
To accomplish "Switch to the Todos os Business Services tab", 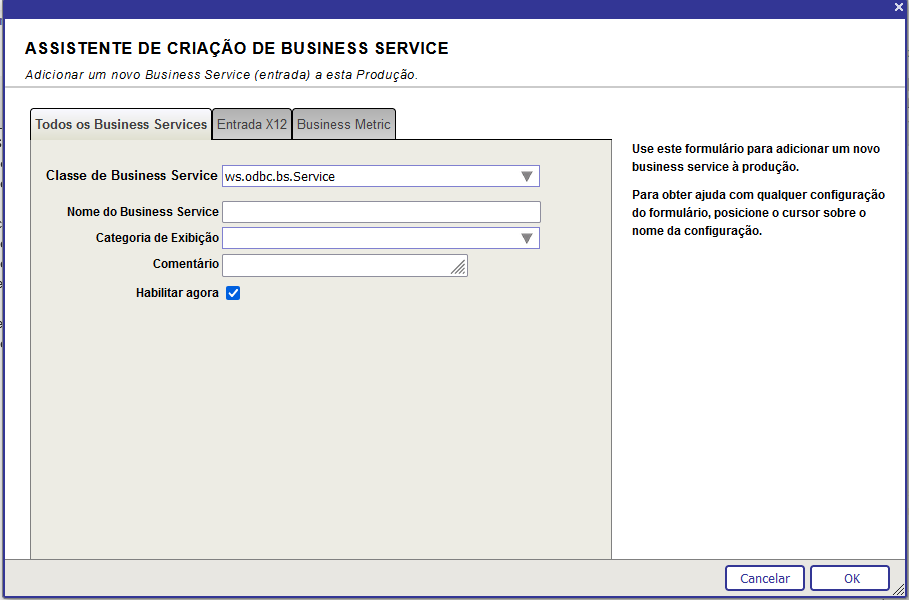I will 121,124.
